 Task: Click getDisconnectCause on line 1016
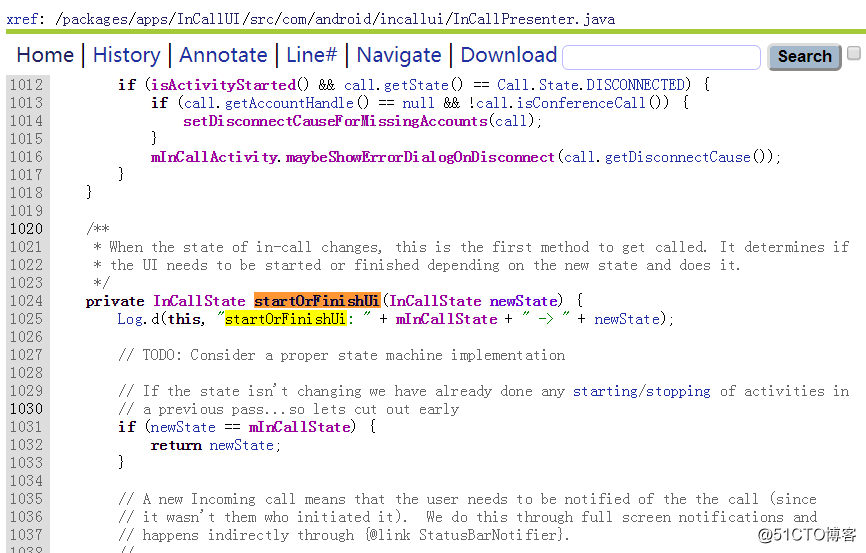point(678,157)
